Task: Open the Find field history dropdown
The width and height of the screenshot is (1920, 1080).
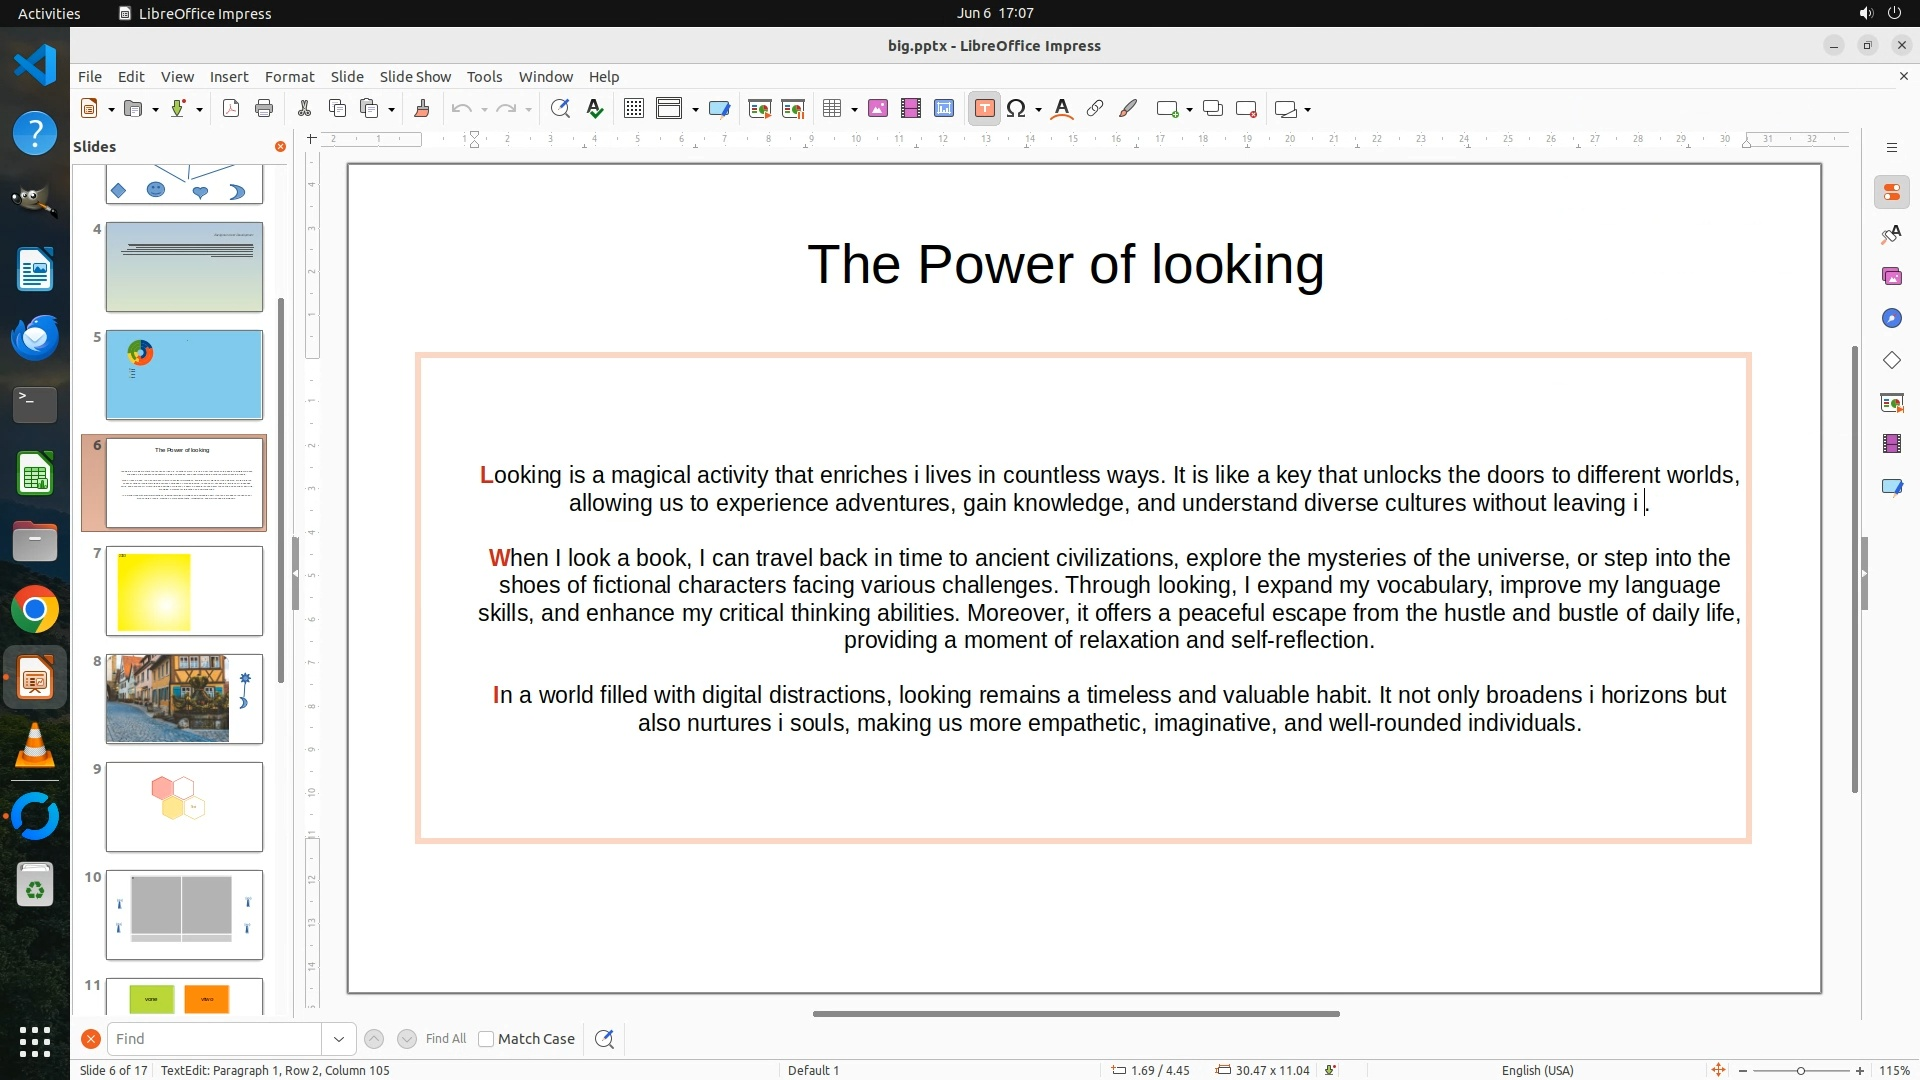Action: point(338,1039)
